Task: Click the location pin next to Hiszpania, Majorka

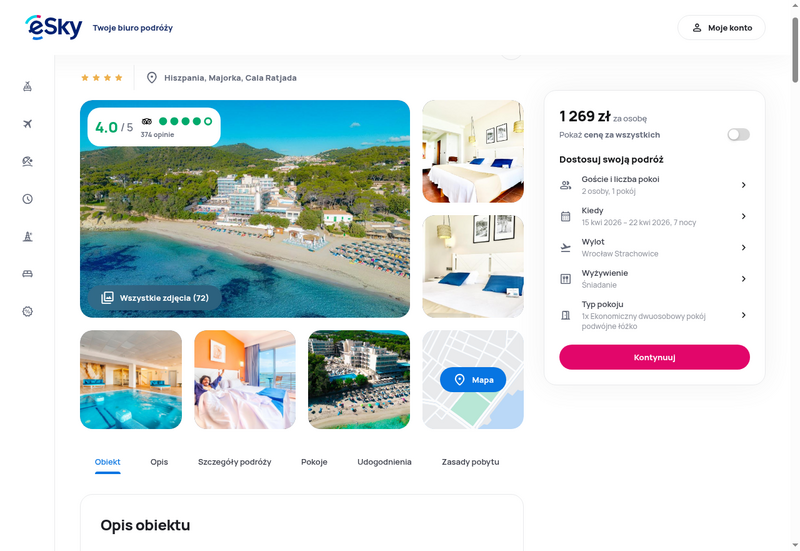Action: click(x=152, y=78)
